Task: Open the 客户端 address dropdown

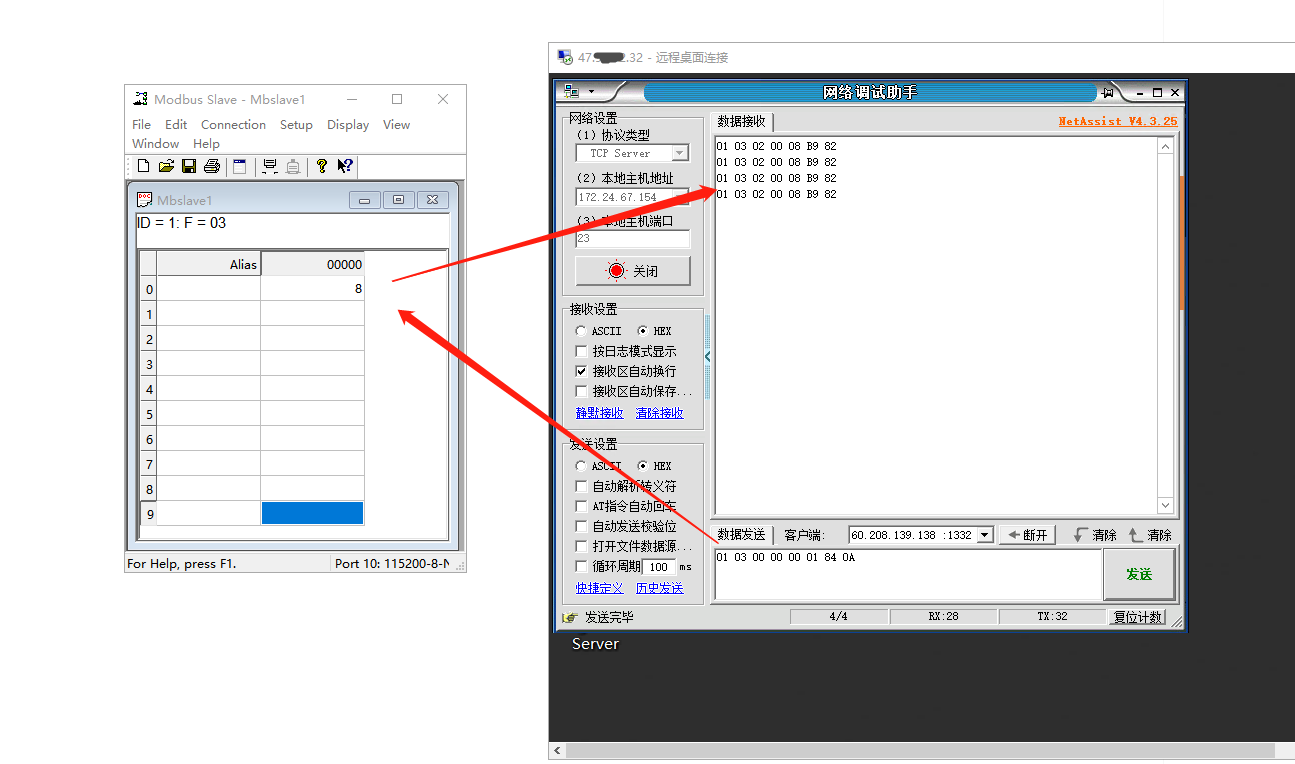Action: click(984, 535)
